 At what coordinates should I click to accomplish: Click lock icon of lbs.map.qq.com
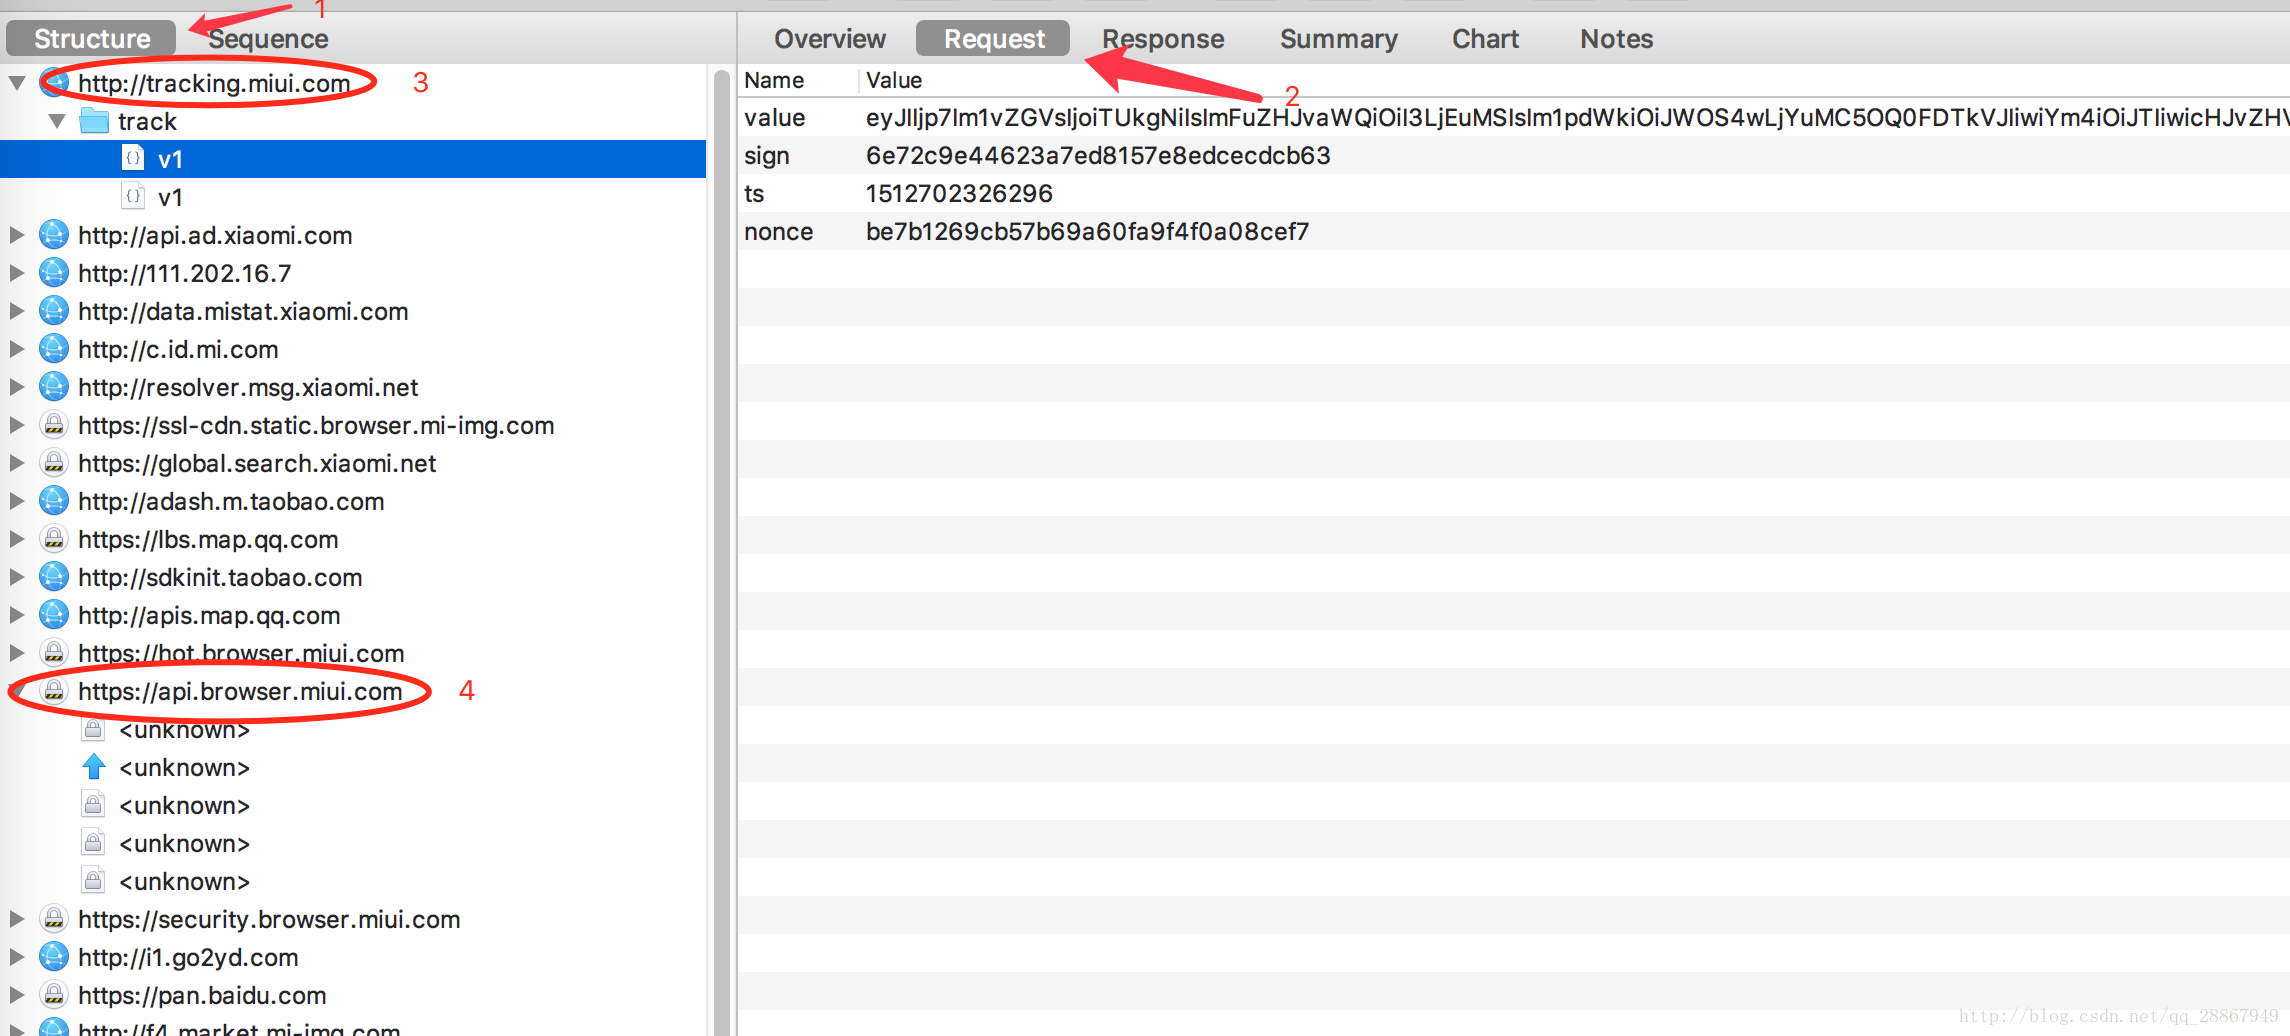(x=54, y=539)
